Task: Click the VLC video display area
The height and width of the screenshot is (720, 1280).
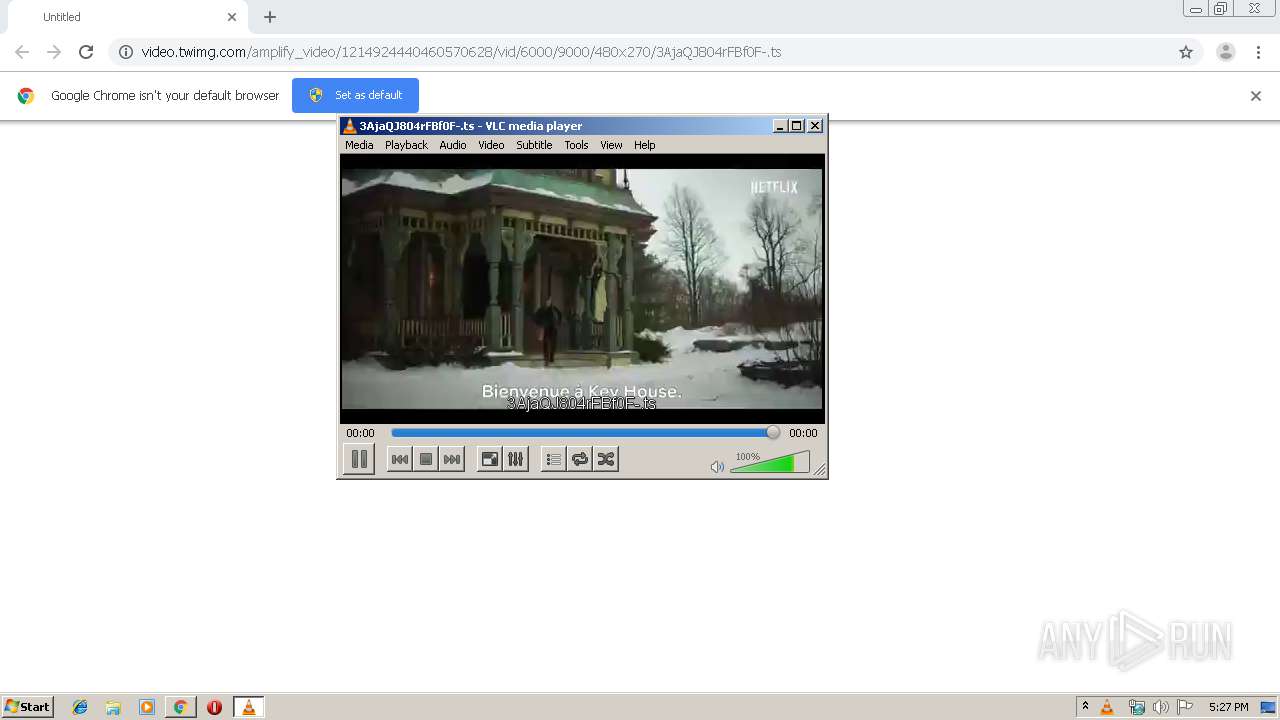Action: [582, 288]
